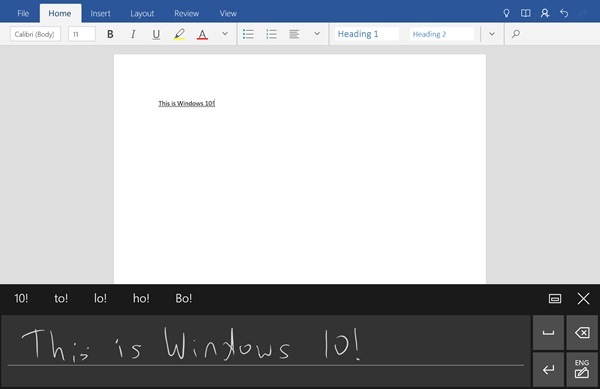Choose the "ho!" handwriting suggestion

click(141, 298)
